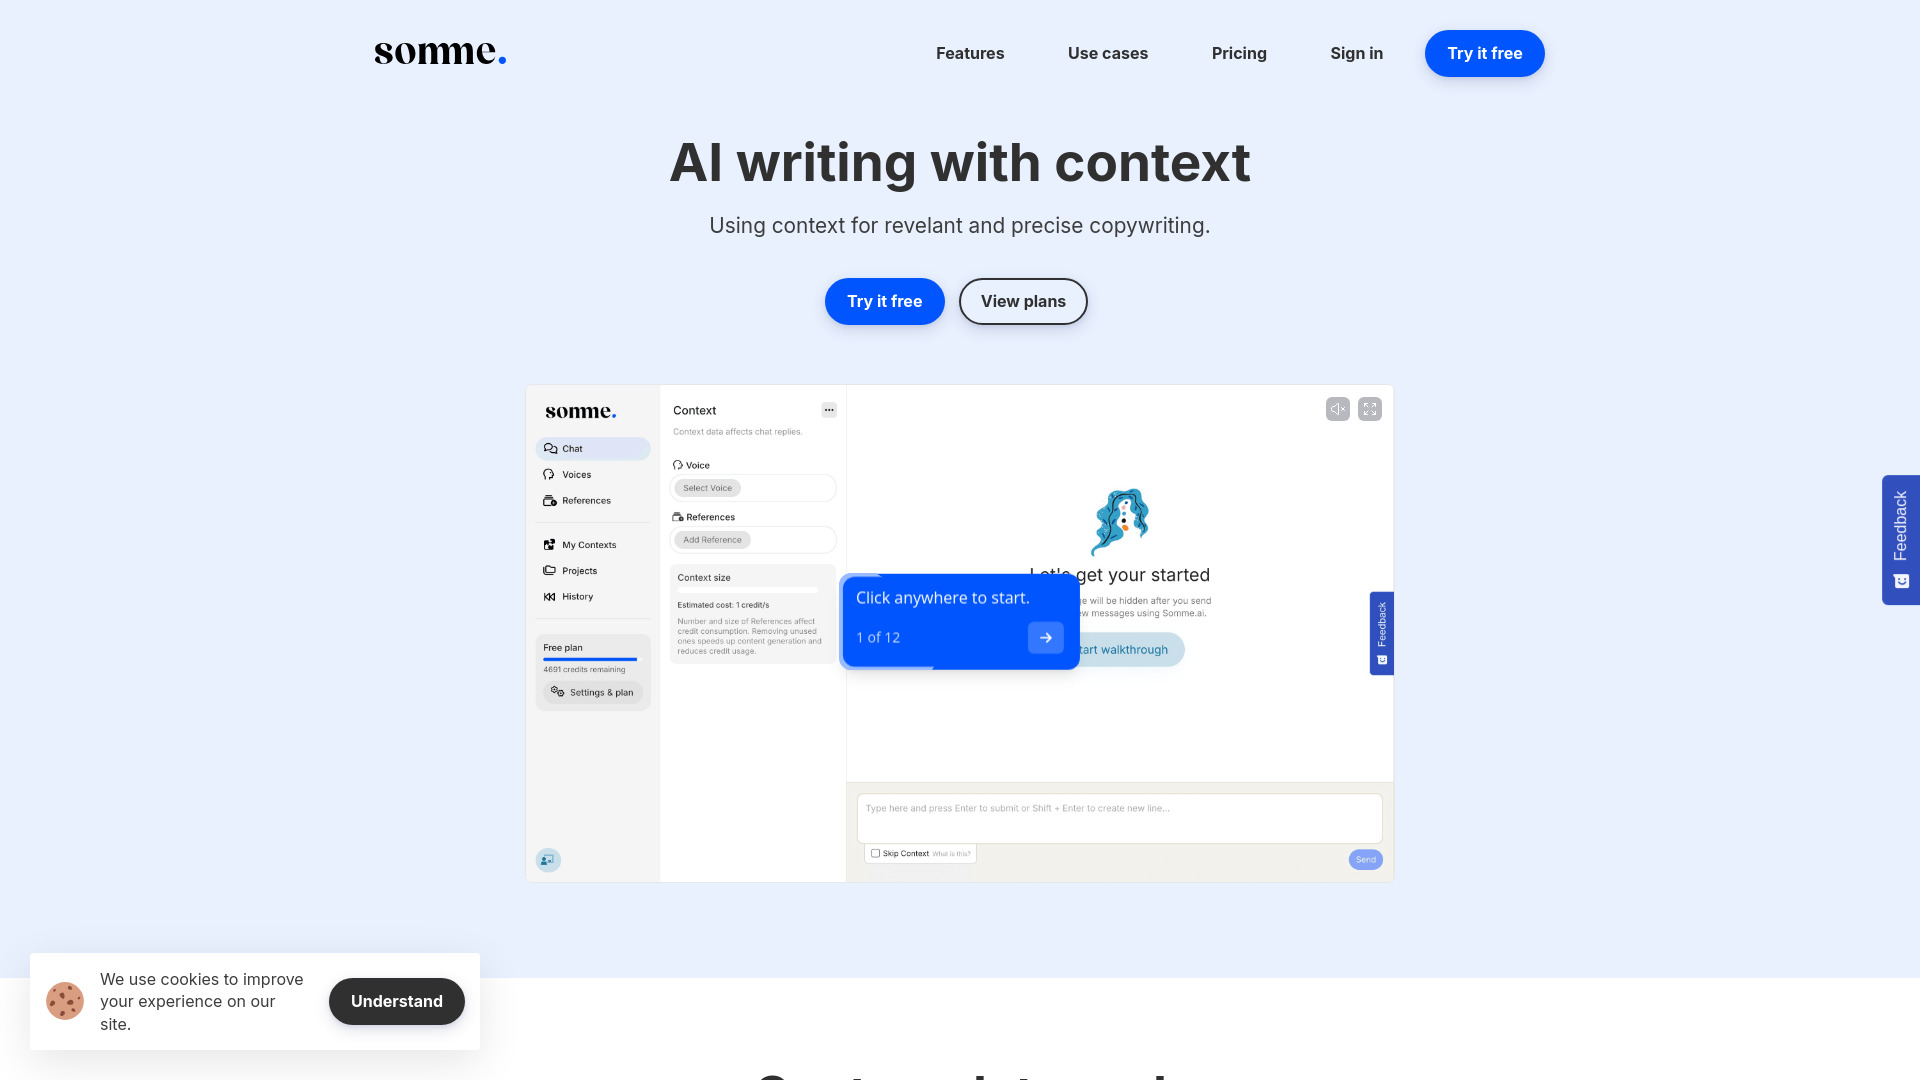Image resolution: width=1920 pixels, height=1080 pixels.
Task: Select the Voices icon in sidebar
Action: (x=549, y=475)
